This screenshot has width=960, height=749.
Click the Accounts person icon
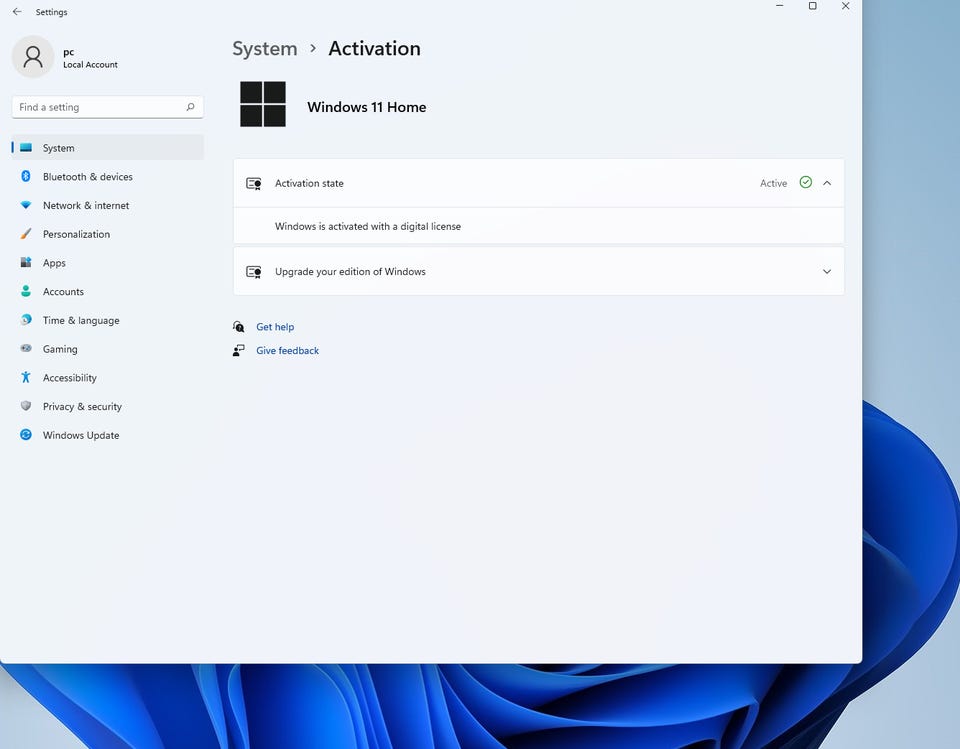point(26,292)
